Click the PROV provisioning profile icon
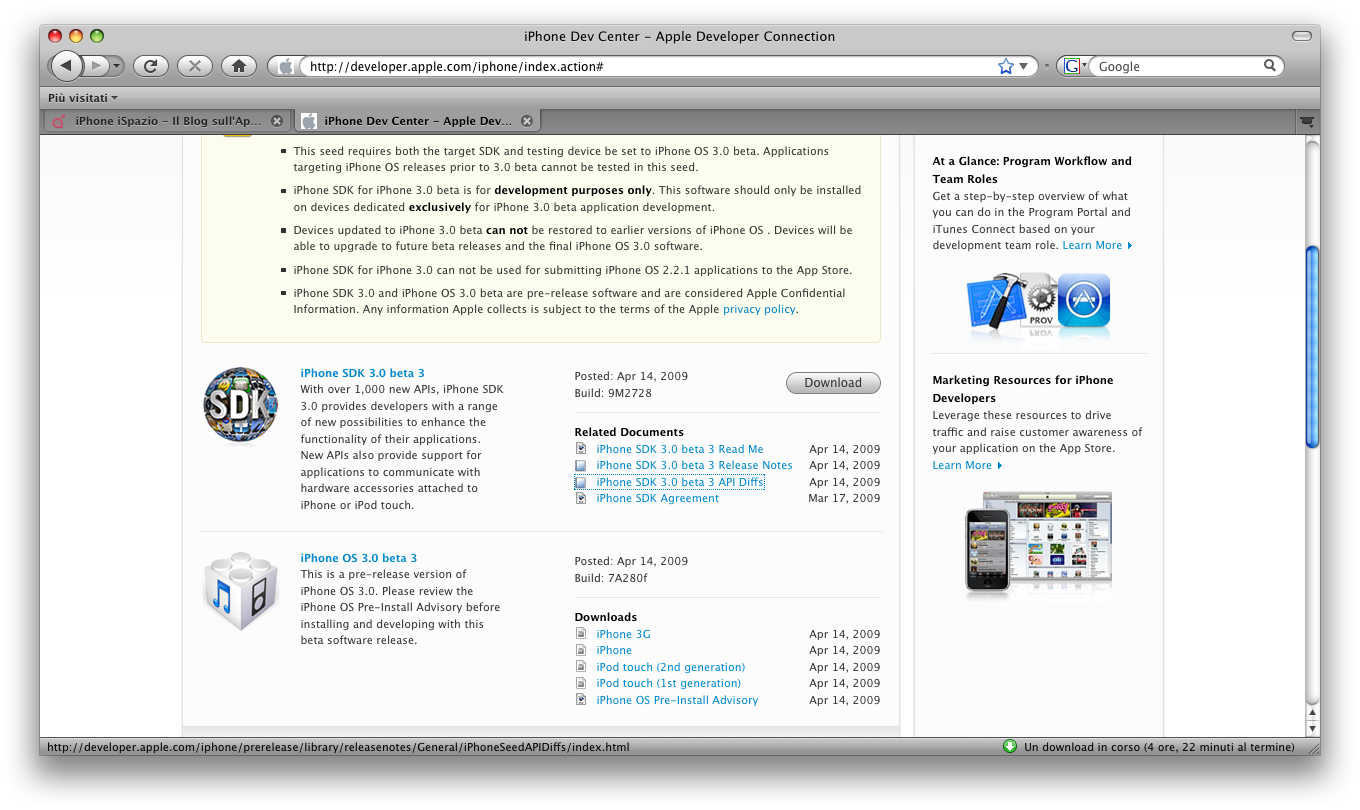The height and width of the screenshot is (810, 1360). tap(1040, 300)
